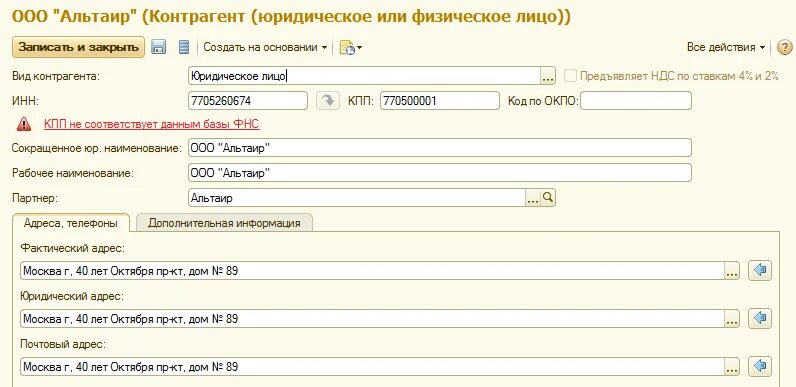Click the Рабочее наименование field
Viewport: 796px width, 387px height.
coord(440,173)
